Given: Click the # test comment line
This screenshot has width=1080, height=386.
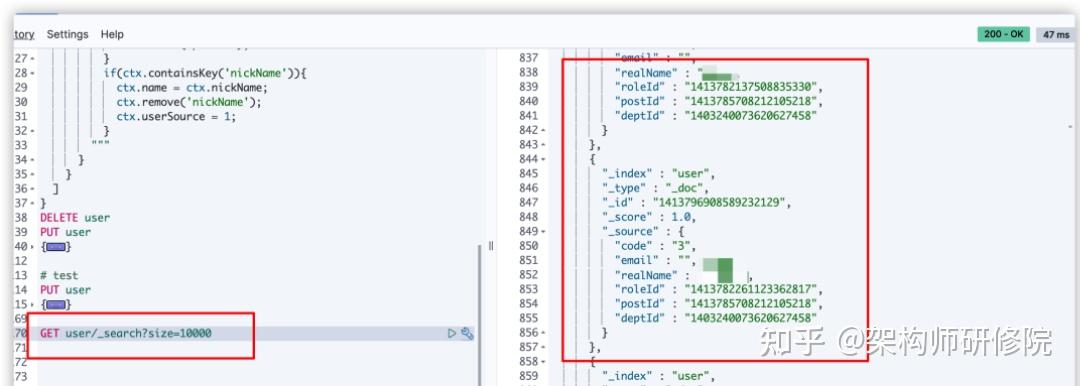Looking at the screenshot, I should pyautogui.click(x=59, y=276).
